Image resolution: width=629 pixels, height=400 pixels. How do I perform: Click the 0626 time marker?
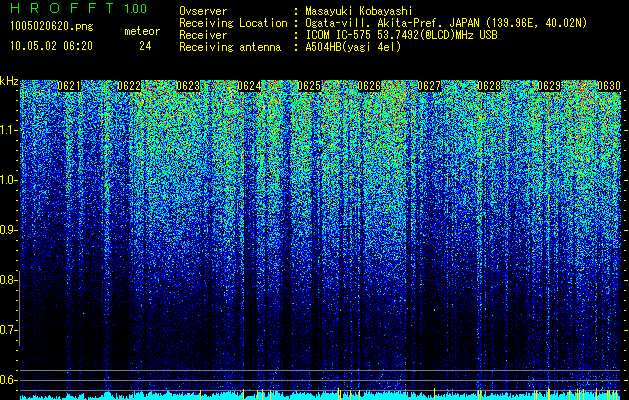pyautogui.click(x=369, y=86)
